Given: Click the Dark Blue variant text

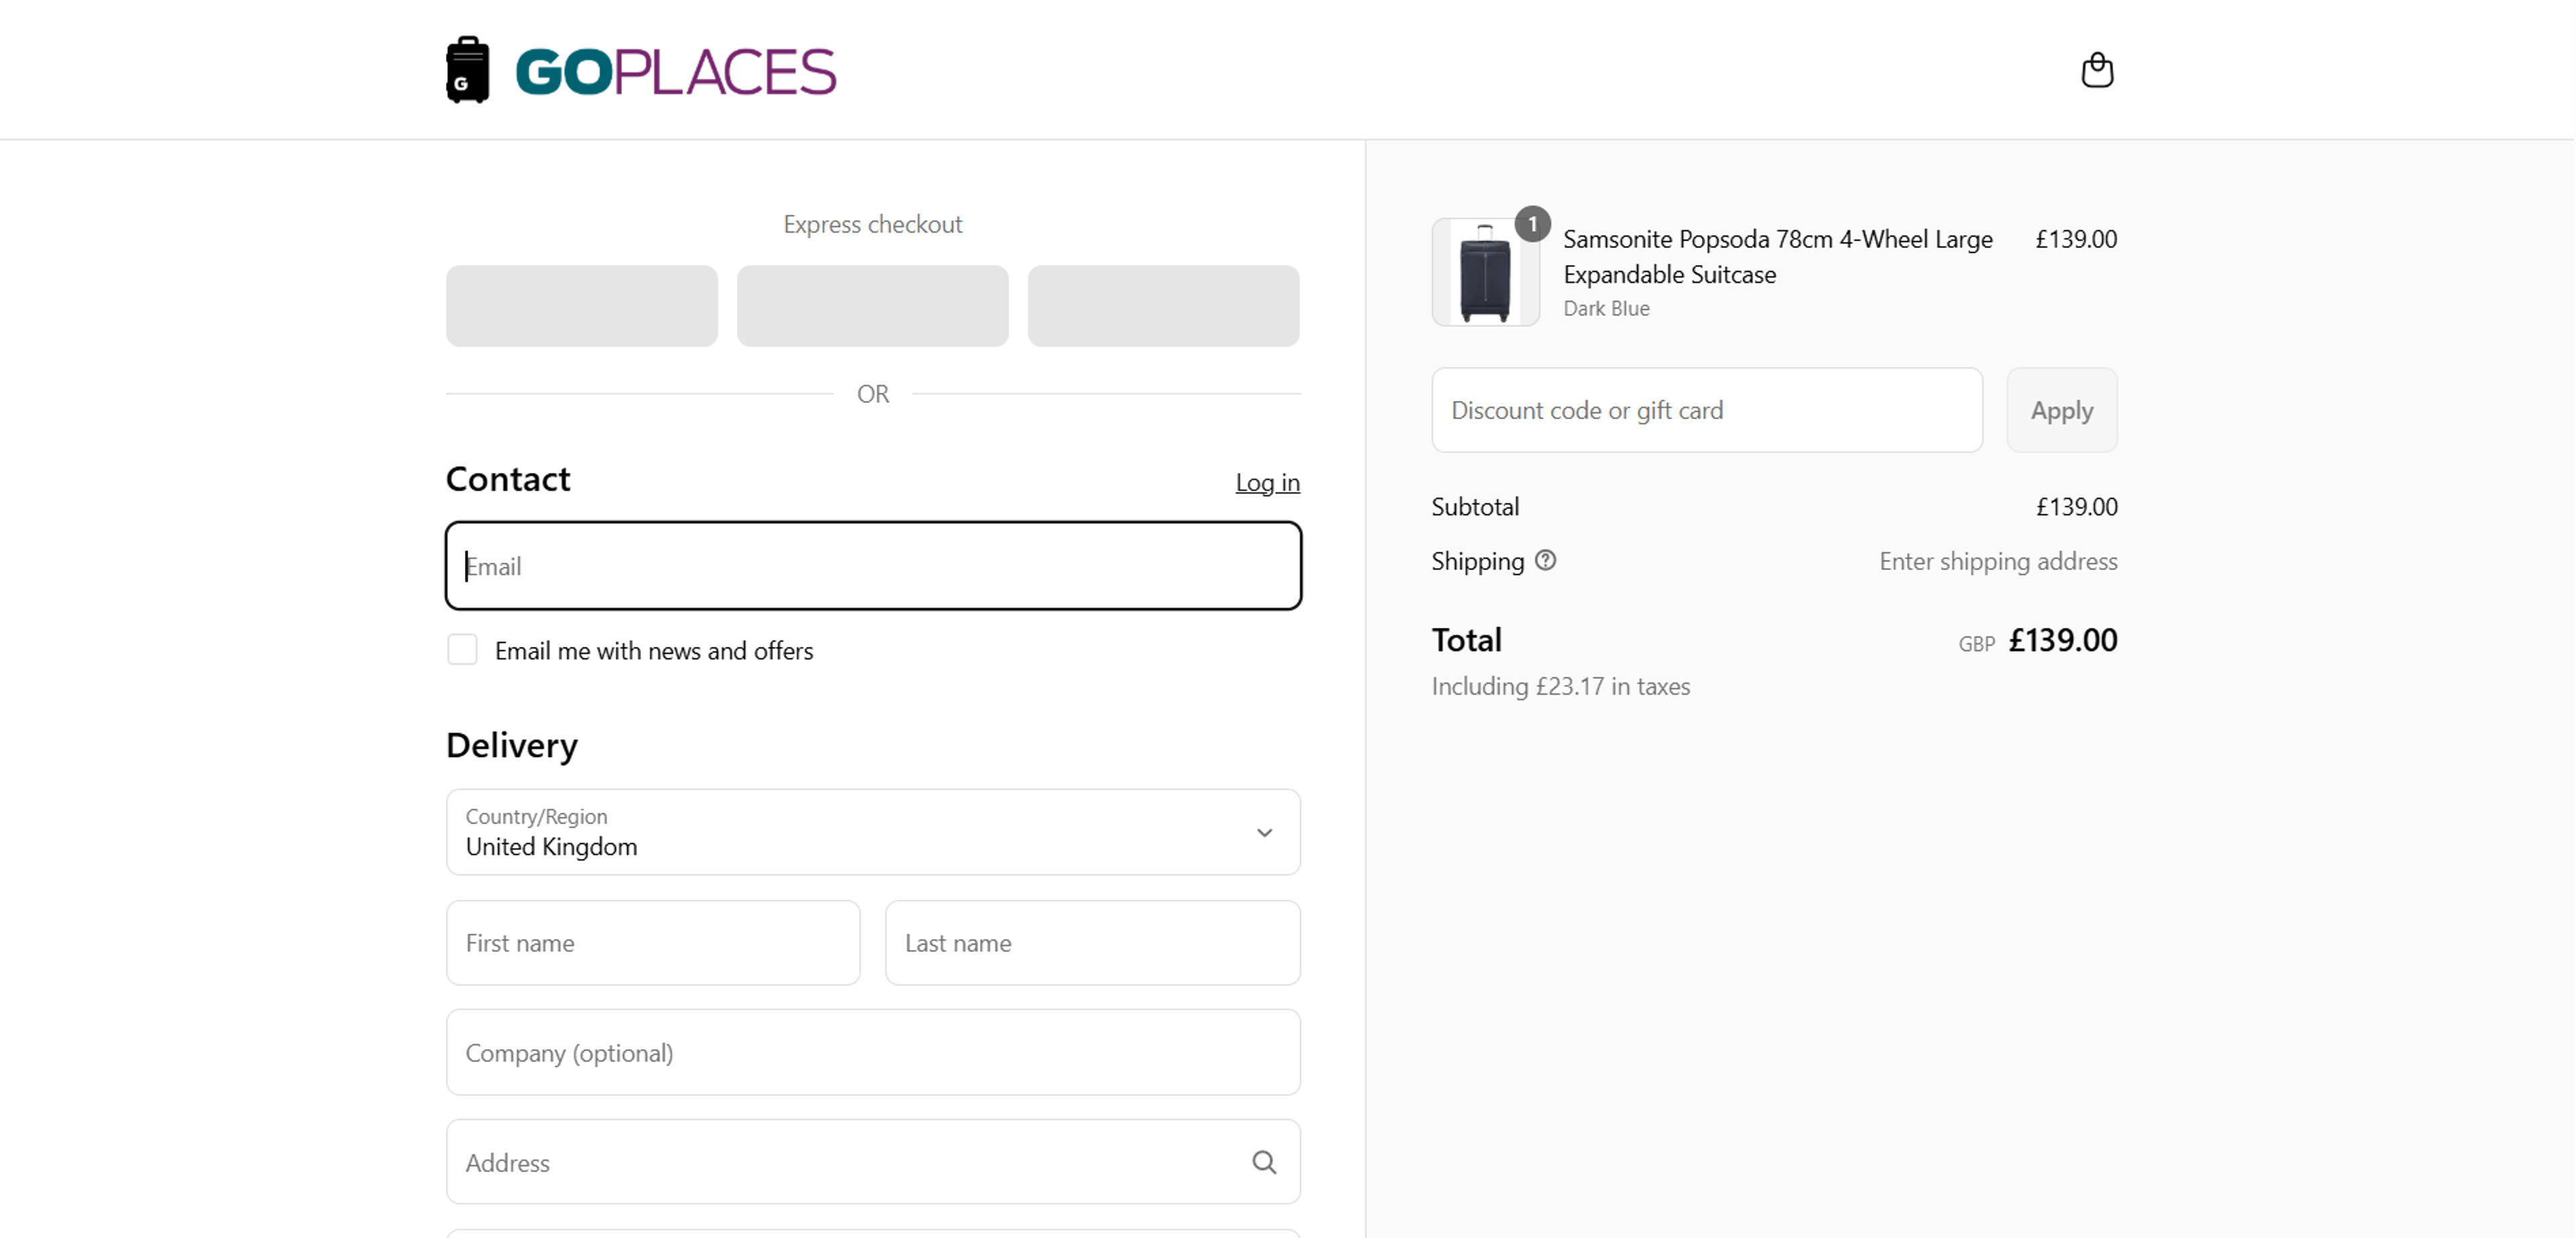Looking at the screenshot, I should pyautogui.click(x=1606, y=309).
